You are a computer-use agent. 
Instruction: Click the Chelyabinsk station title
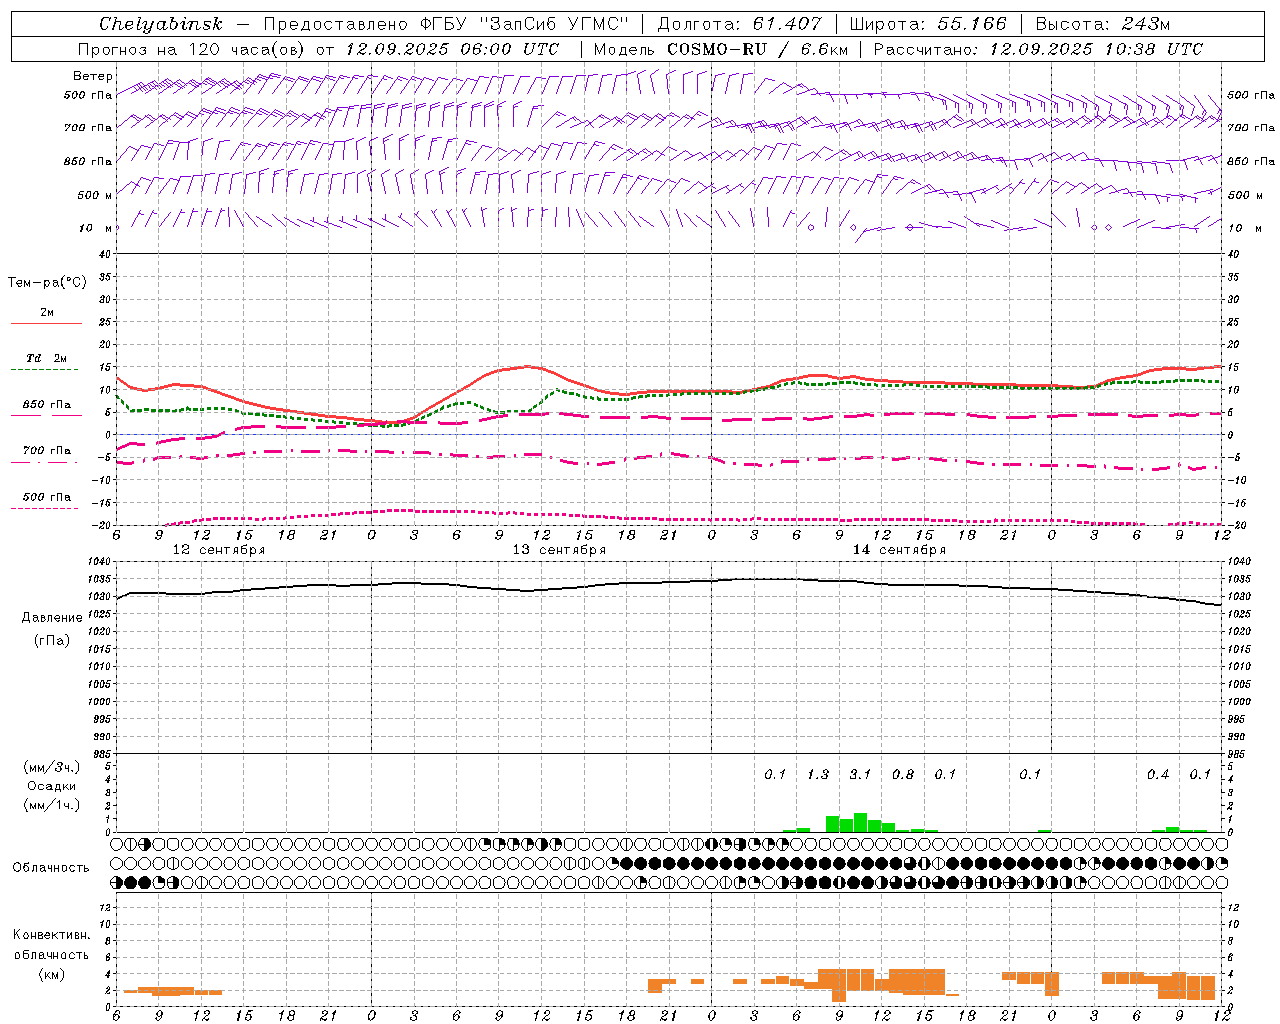pos(161,24)
